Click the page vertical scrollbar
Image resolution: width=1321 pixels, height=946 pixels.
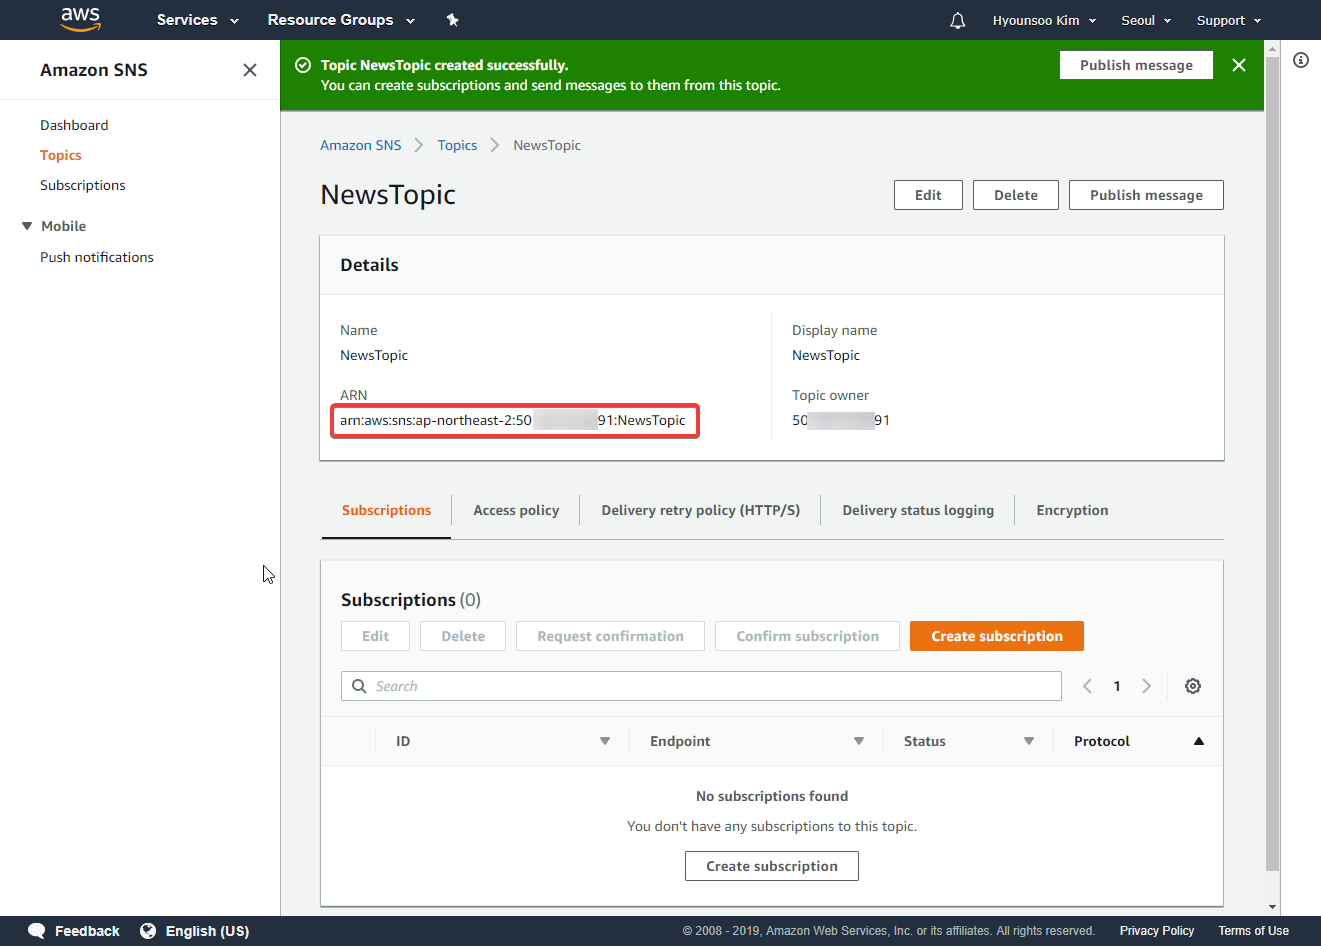click(1272, 462)
